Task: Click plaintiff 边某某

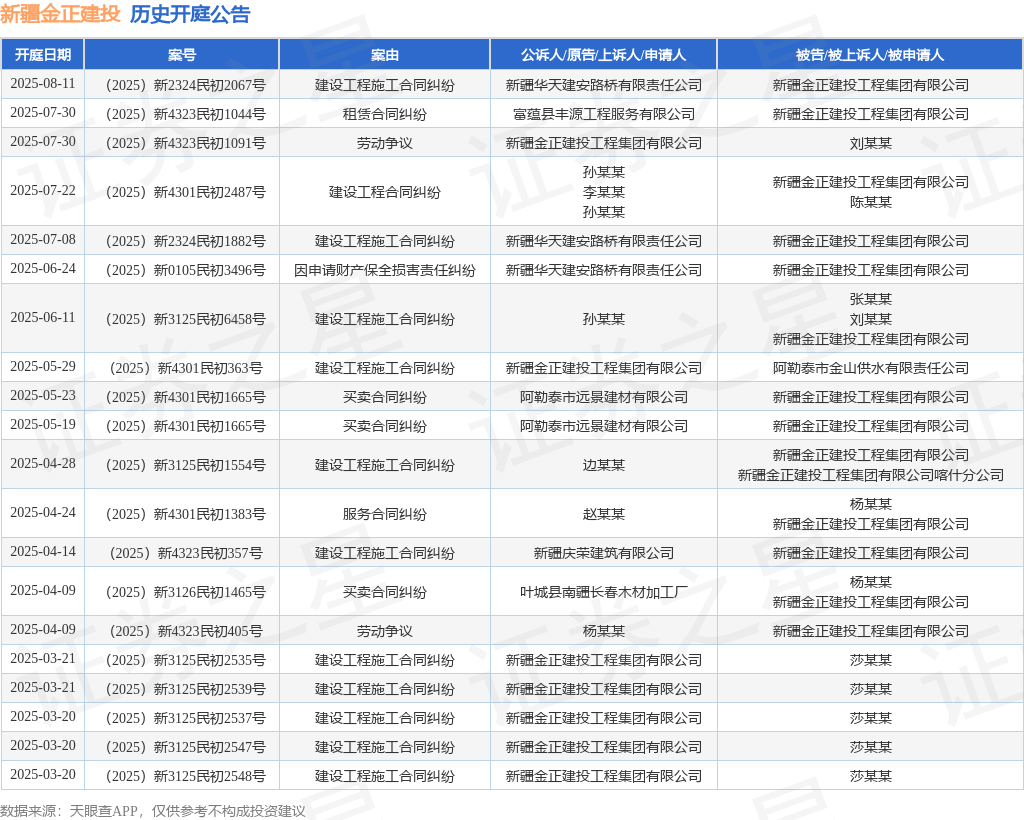Action: click(x=603, y=465)
